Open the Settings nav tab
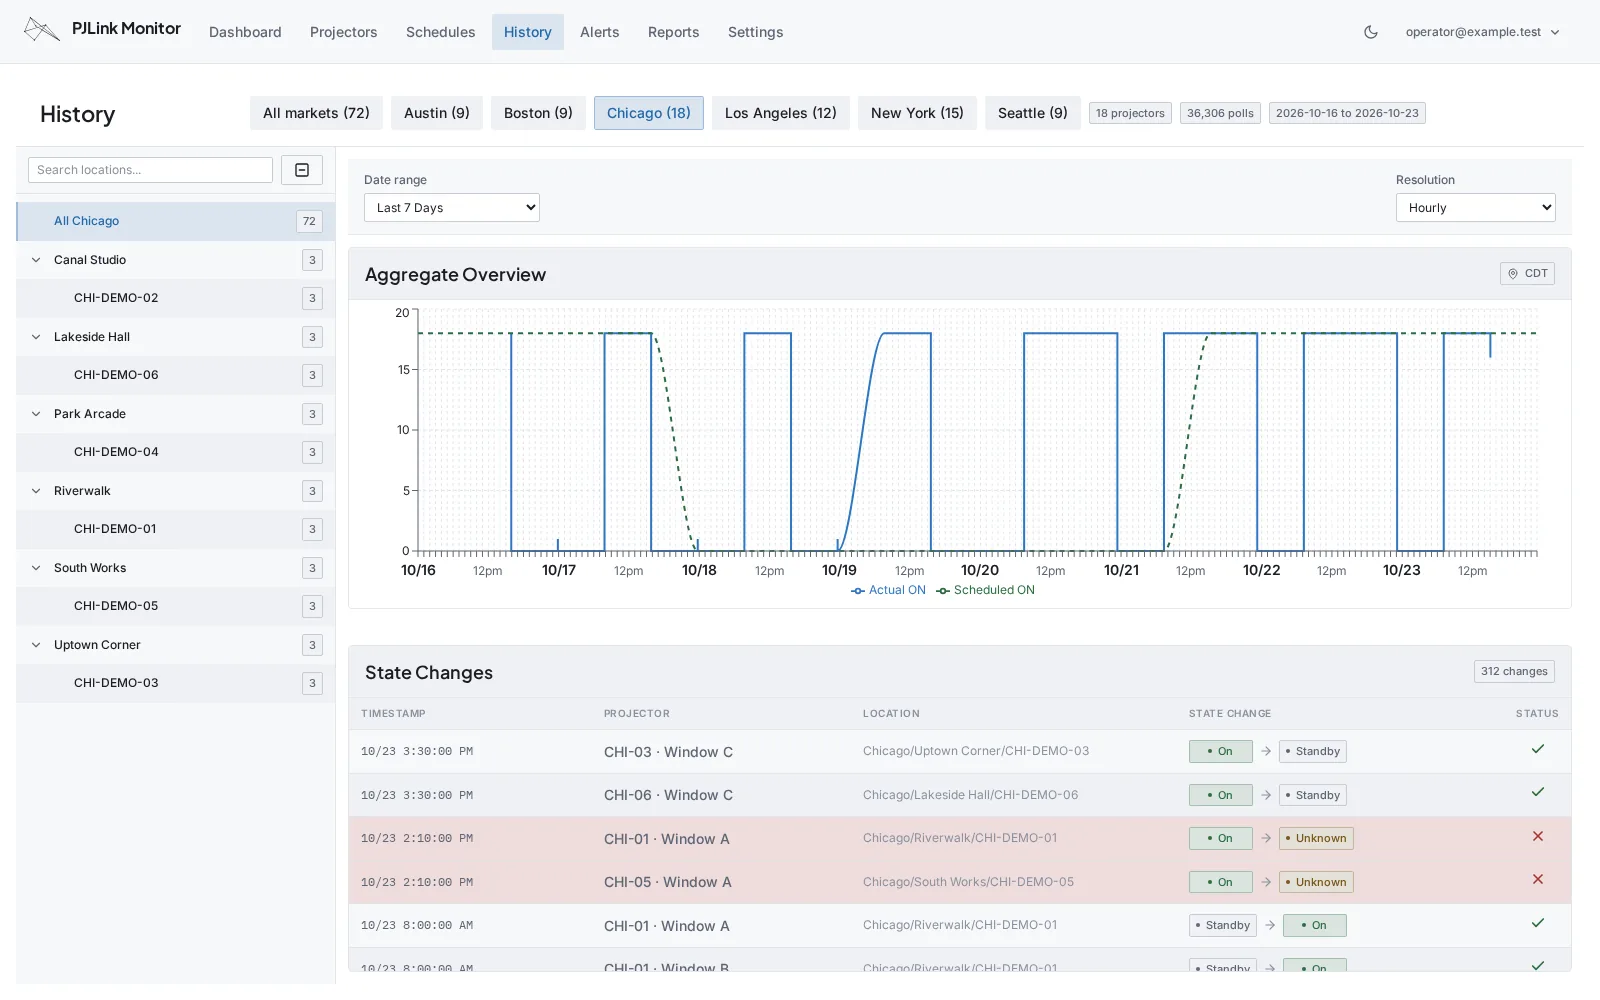The height and width of the screenshot is (1000, 1600). click(756, 32)
